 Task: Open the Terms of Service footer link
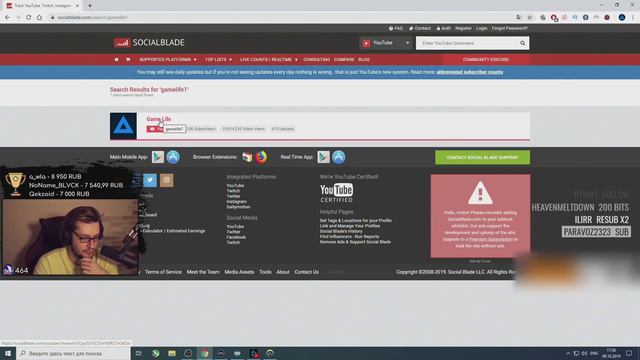pos(163,272)
